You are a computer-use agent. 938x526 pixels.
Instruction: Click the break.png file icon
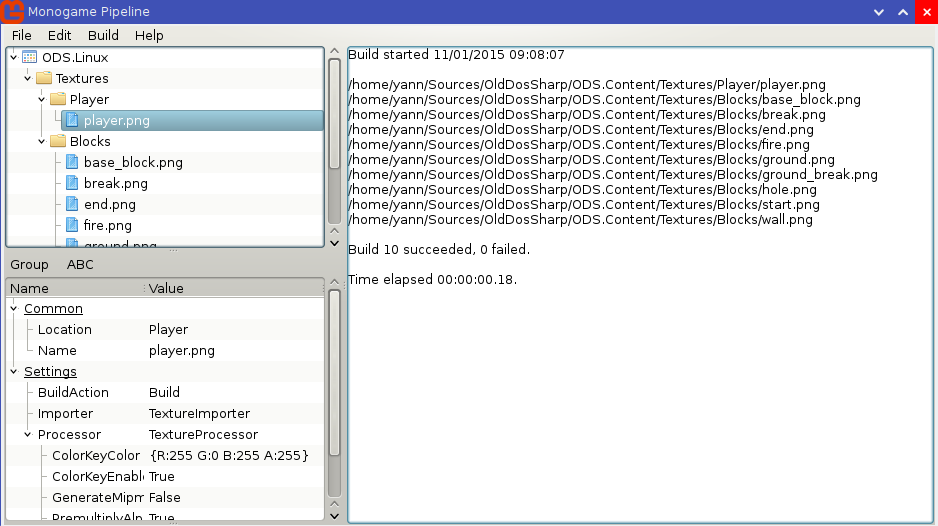[x=72, y=183]
